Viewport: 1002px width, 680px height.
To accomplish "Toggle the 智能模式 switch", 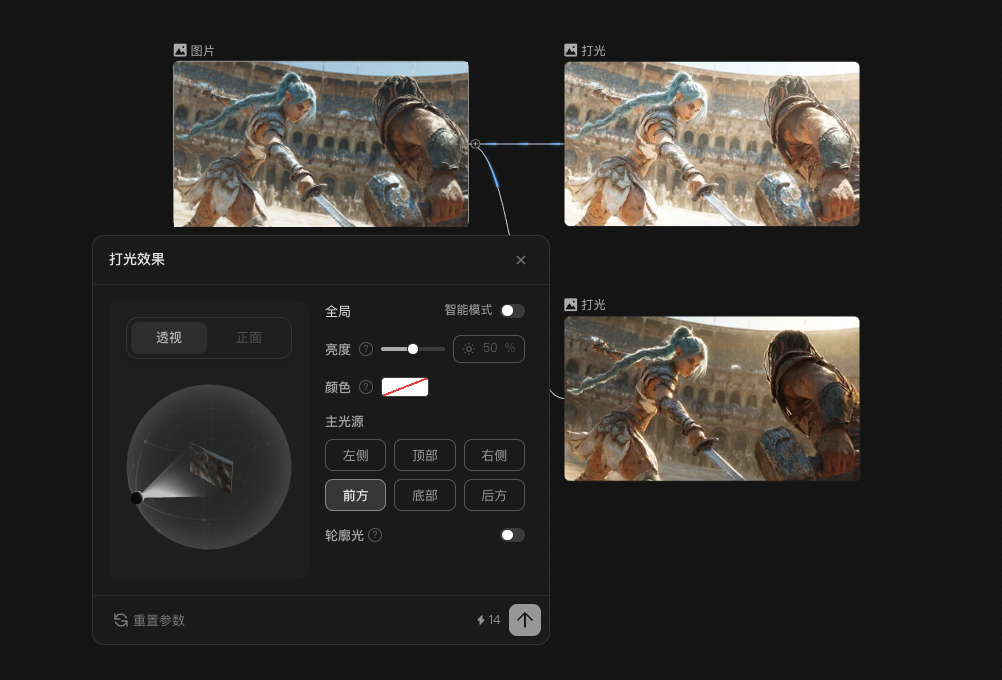I will 512,311.
